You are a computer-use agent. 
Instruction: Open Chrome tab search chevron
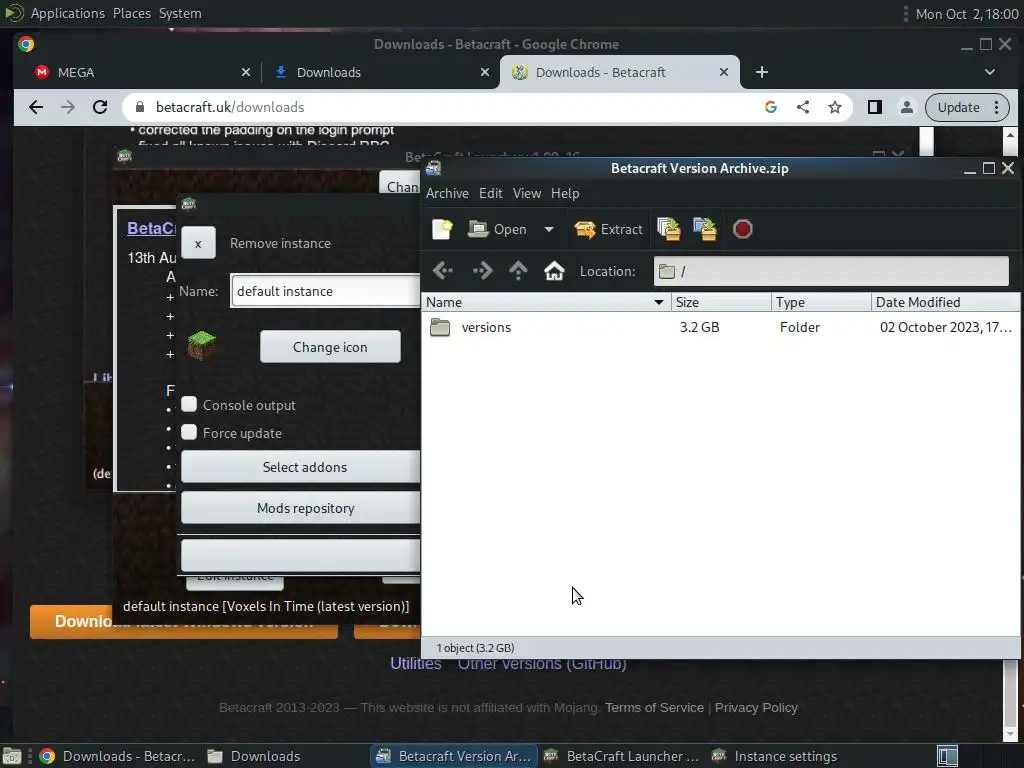990,72
